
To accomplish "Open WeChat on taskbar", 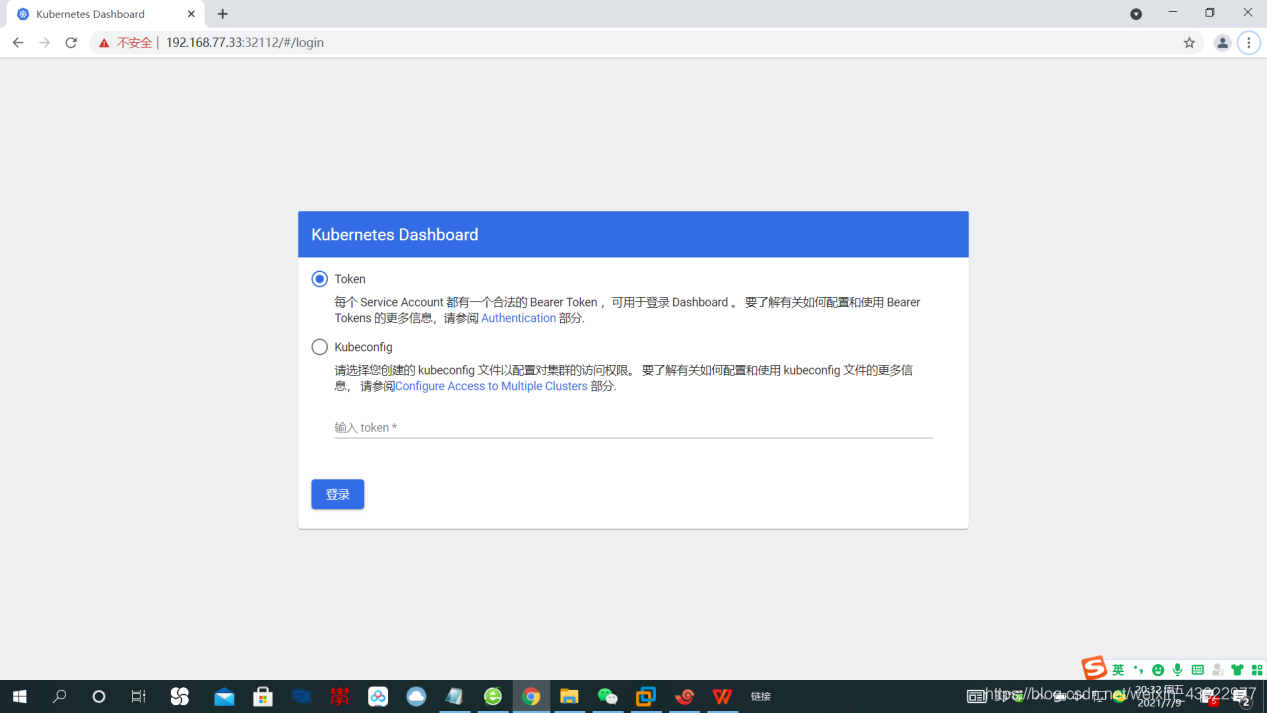I will (608, 696).
